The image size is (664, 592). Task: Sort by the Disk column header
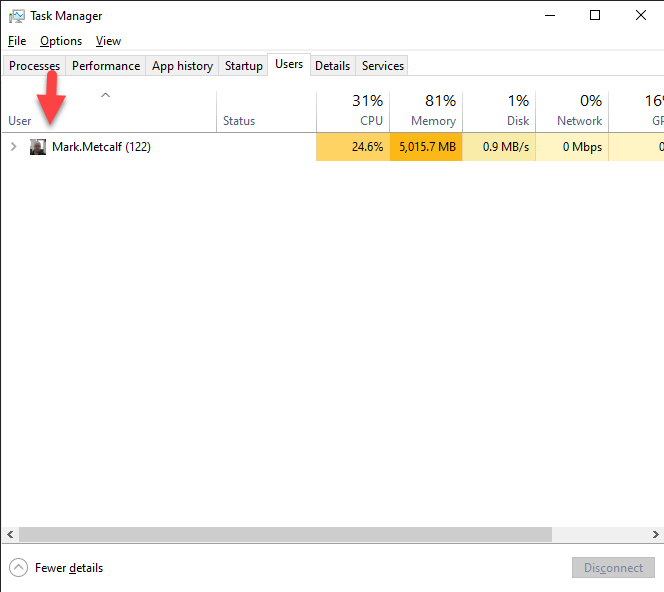[x=499, y=111]
